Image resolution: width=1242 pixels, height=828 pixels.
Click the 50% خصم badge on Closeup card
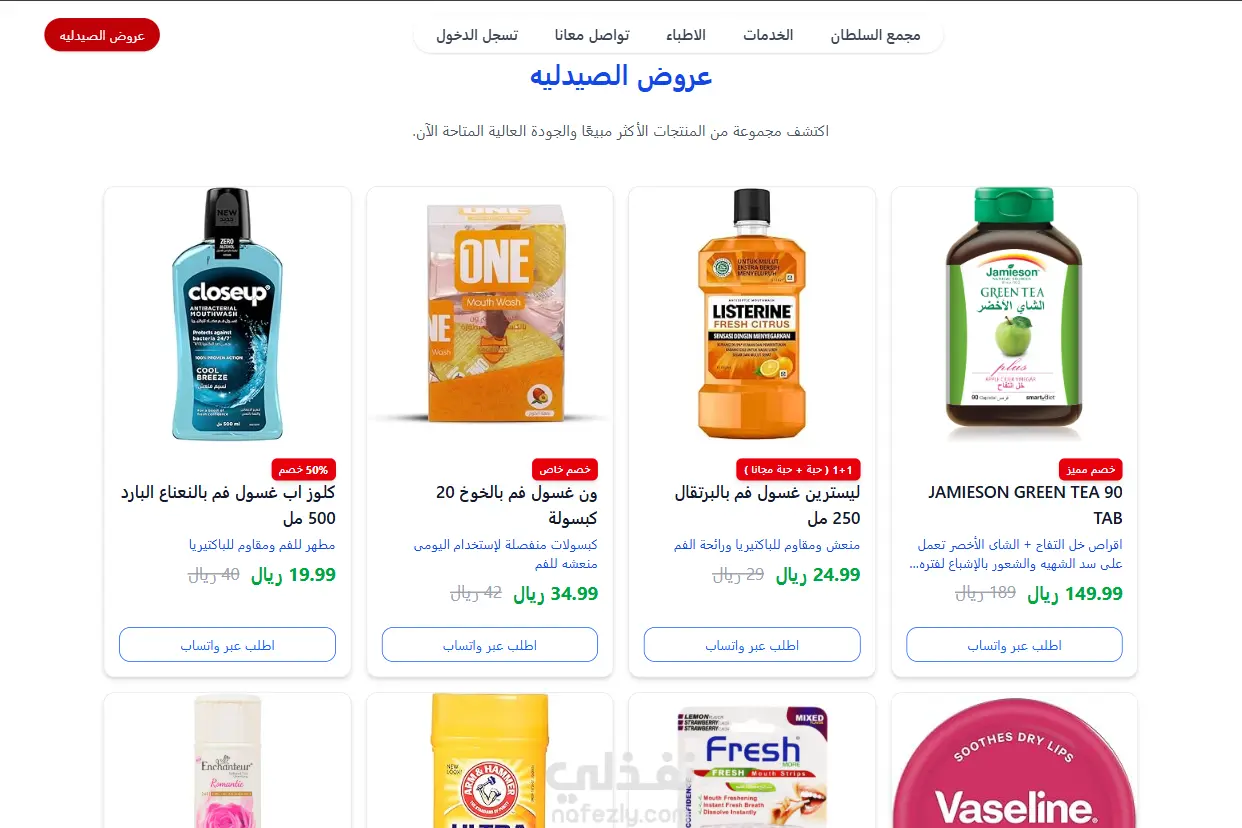(304, 469)
